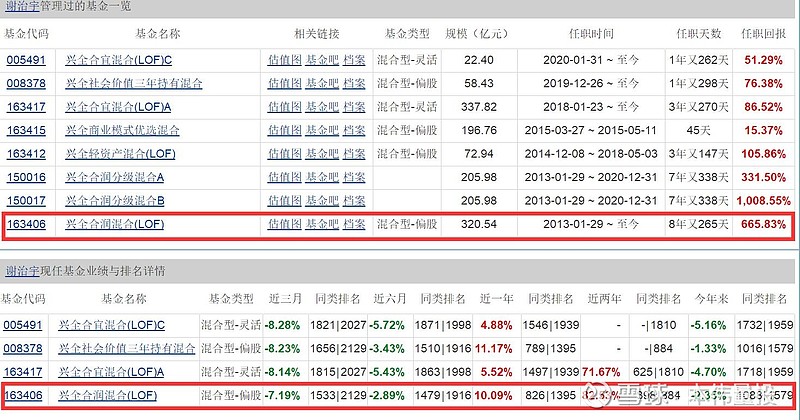
Task: Open 估值图 link for fund 163415
Action: pyautogui.click(x=285, y=130)
